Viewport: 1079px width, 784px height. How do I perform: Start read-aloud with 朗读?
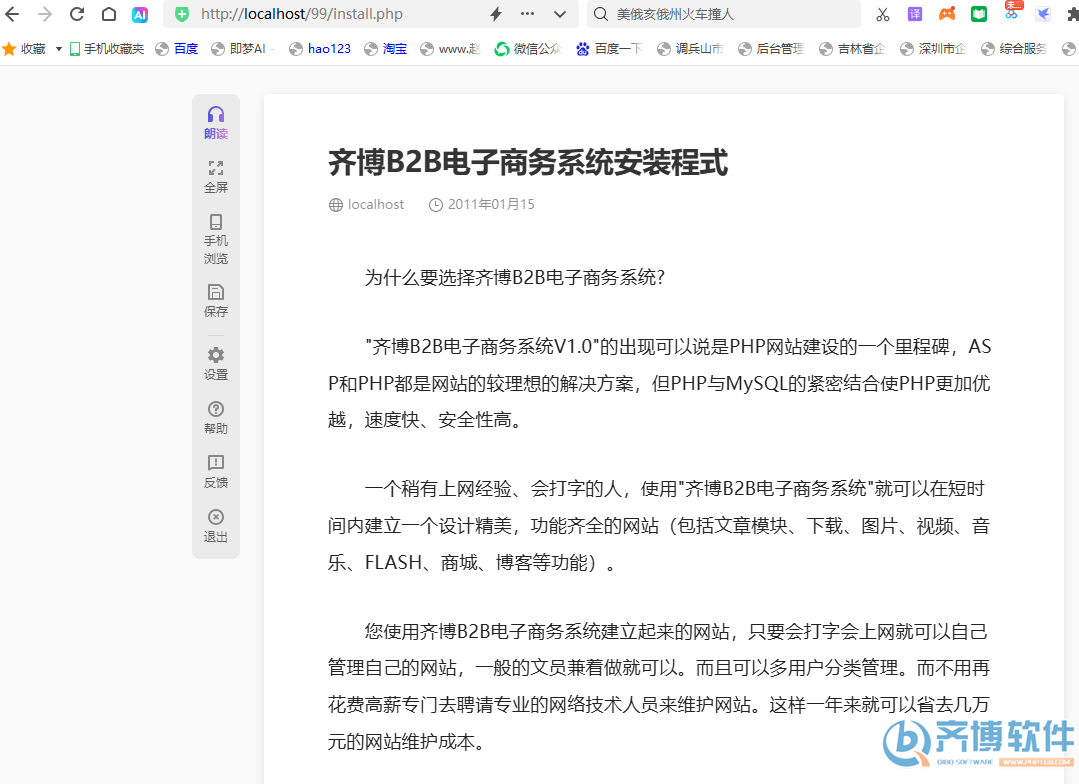[216, 123]
